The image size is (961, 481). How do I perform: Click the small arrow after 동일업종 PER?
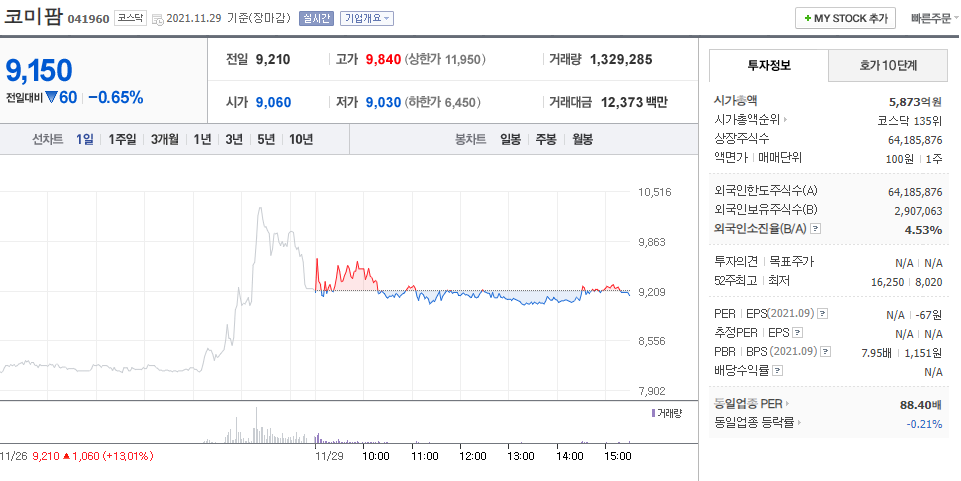(x=788, y=404)
